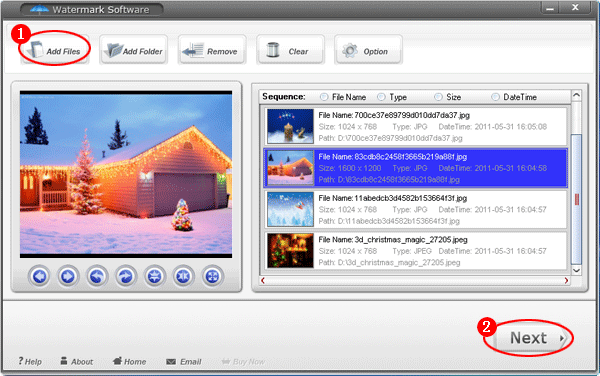Click file name 700ce37e89799d010dd7da37.jpg text
This screenshot has width=600, height=376.
[412, 115]
